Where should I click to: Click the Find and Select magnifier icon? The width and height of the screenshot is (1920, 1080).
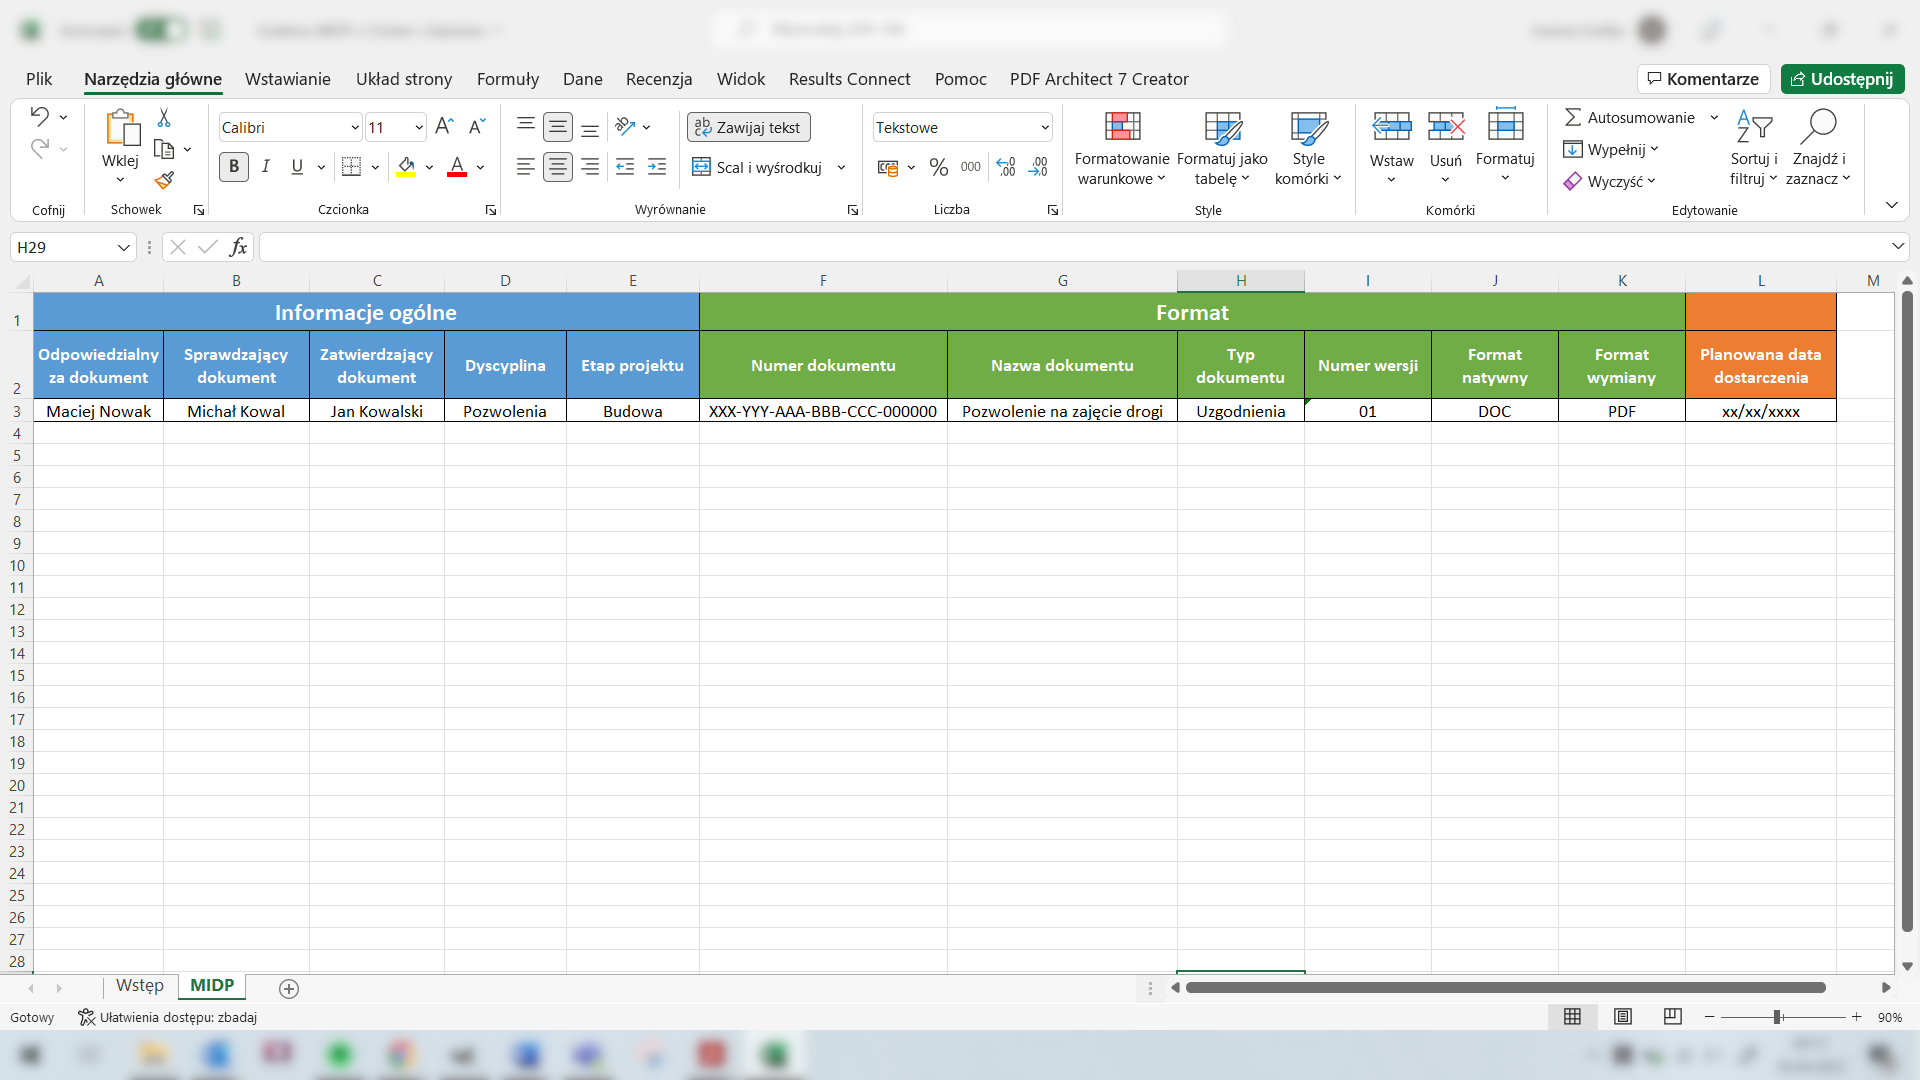1818,128
